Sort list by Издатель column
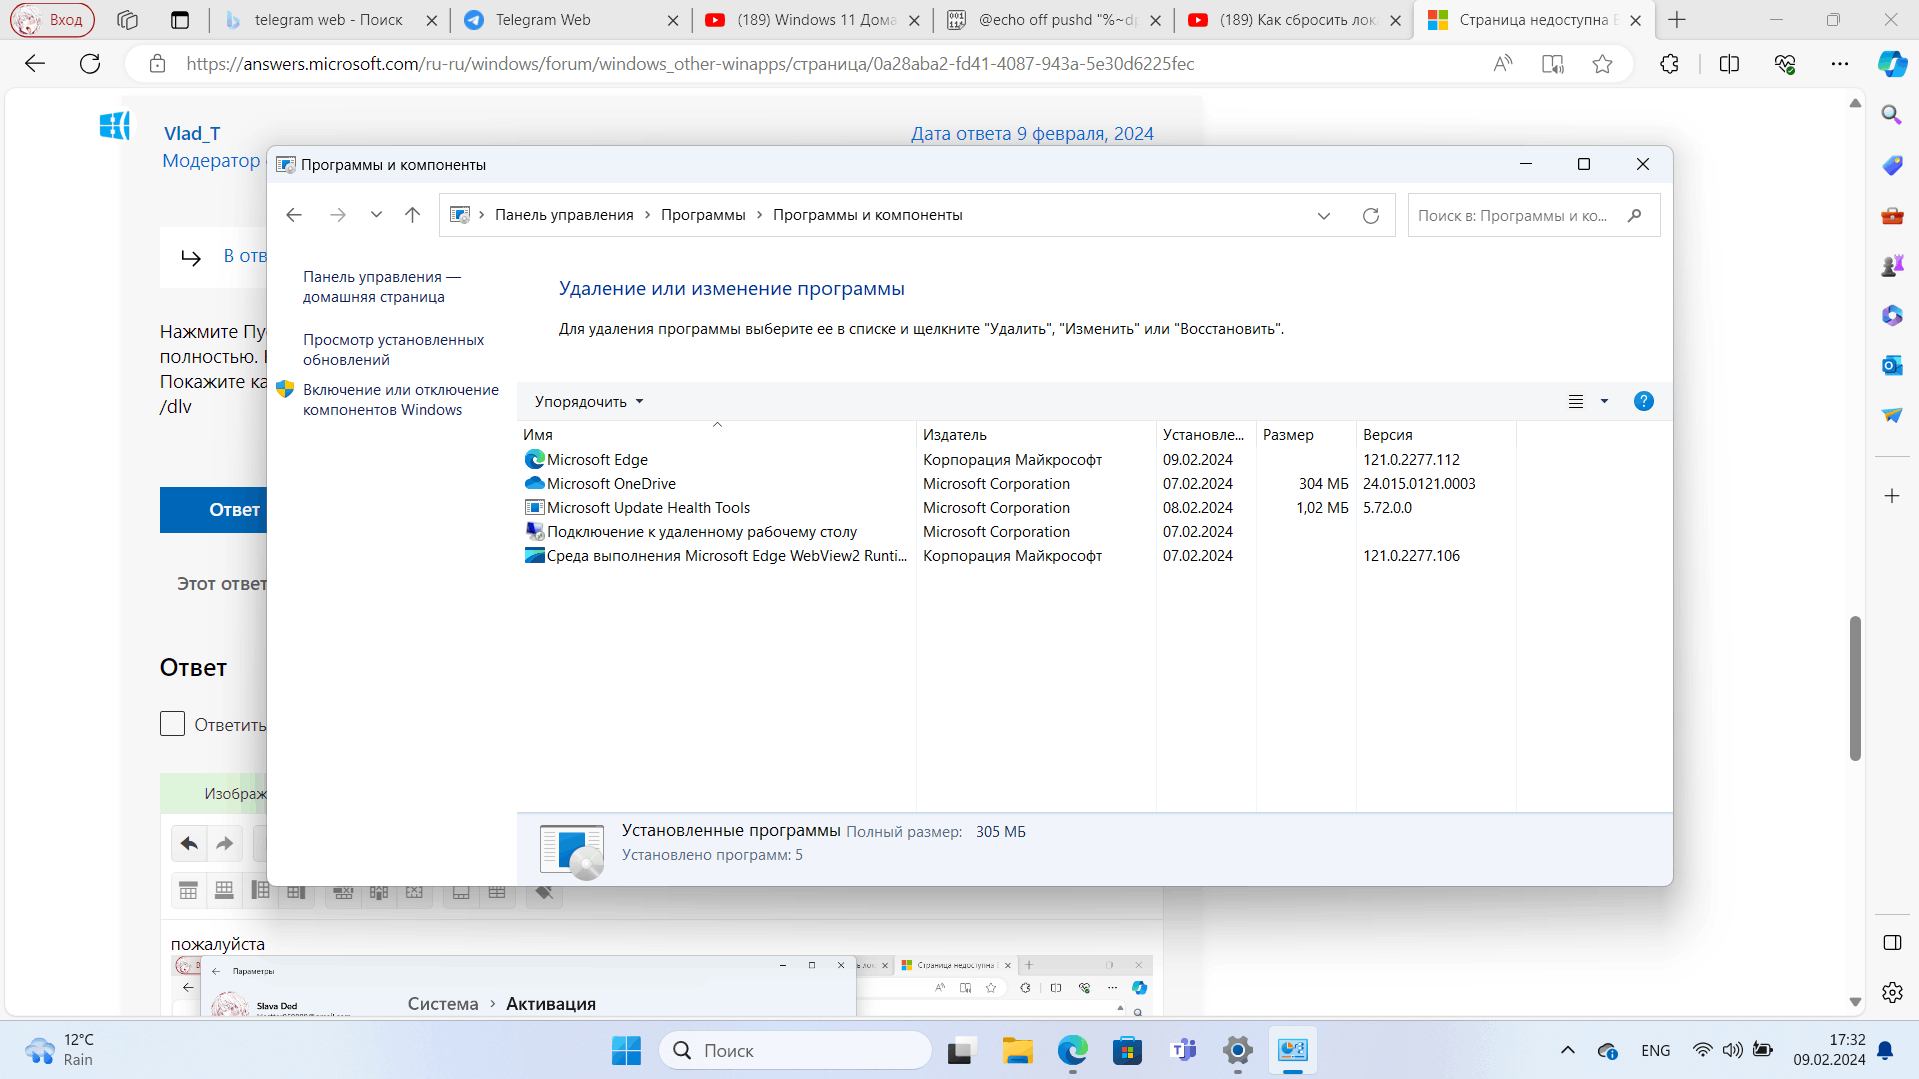 coord(1036,435)
